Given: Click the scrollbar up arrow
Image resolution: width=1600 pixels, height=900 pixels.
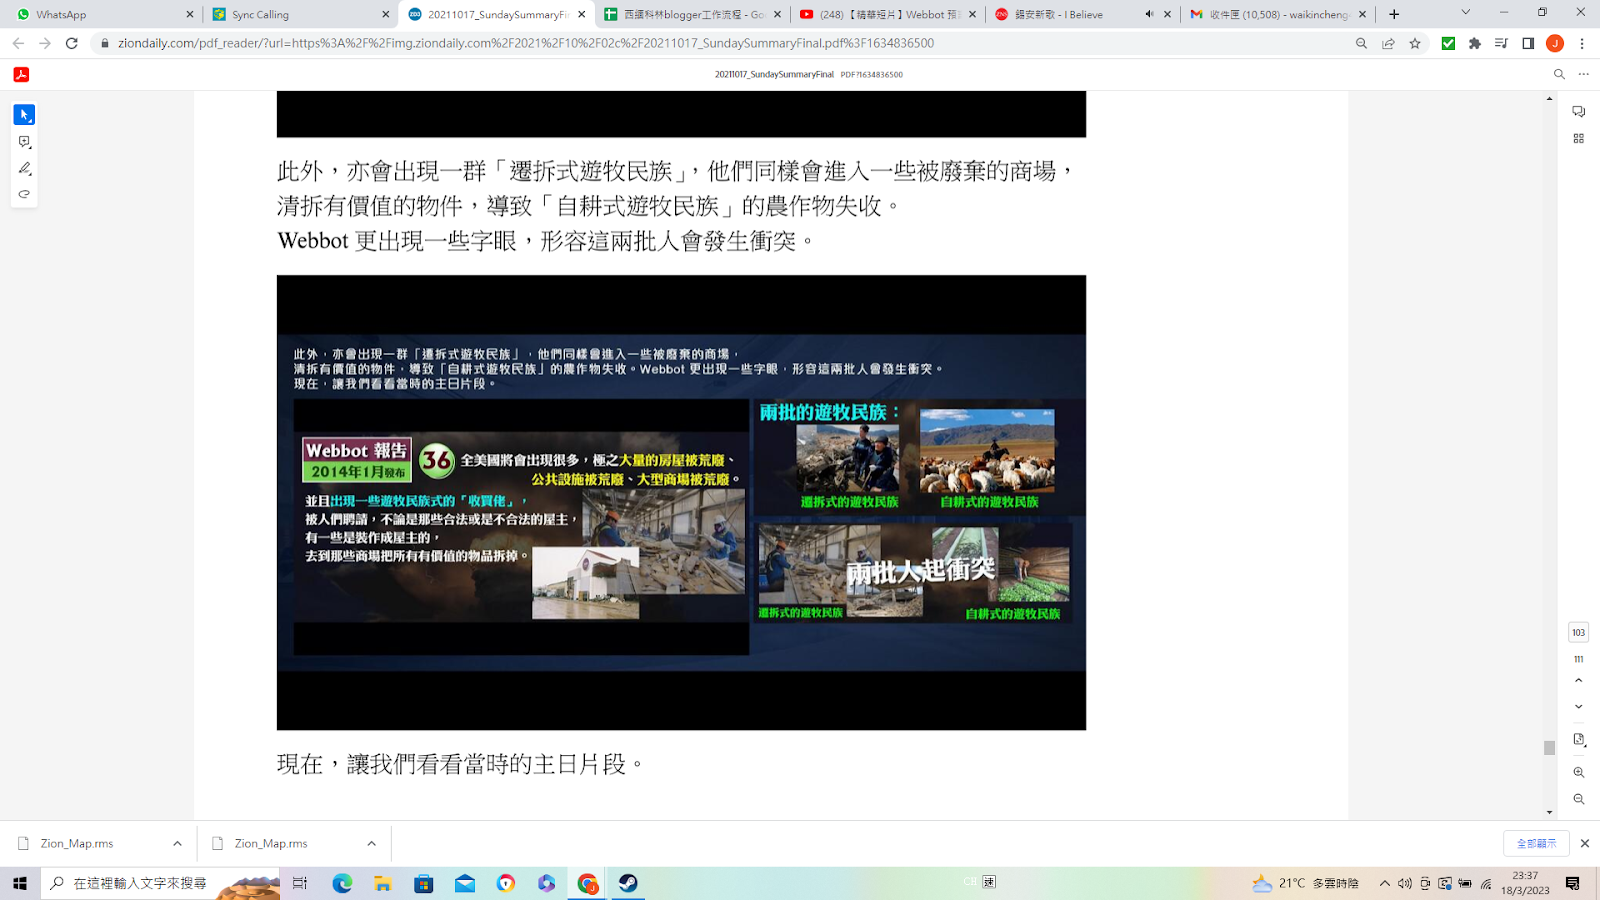Looking at the screenshot, I should pos(1549,98).
